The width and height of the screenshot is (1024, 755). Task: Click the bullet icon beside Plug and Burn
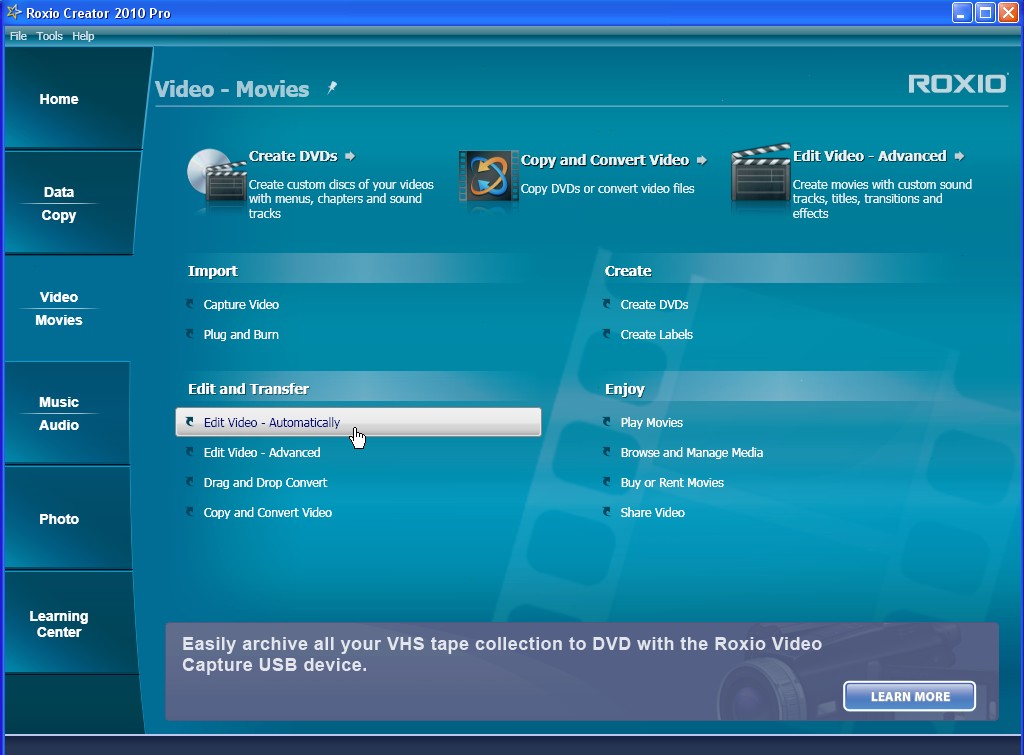pyautogui.click(x=190, y=334)
